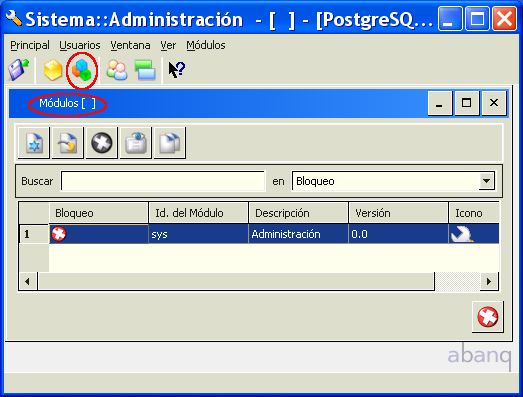Click the Icono column header
Image resolution: width=523 pixels, height=397 pixels.
click(x=474, y=213)
